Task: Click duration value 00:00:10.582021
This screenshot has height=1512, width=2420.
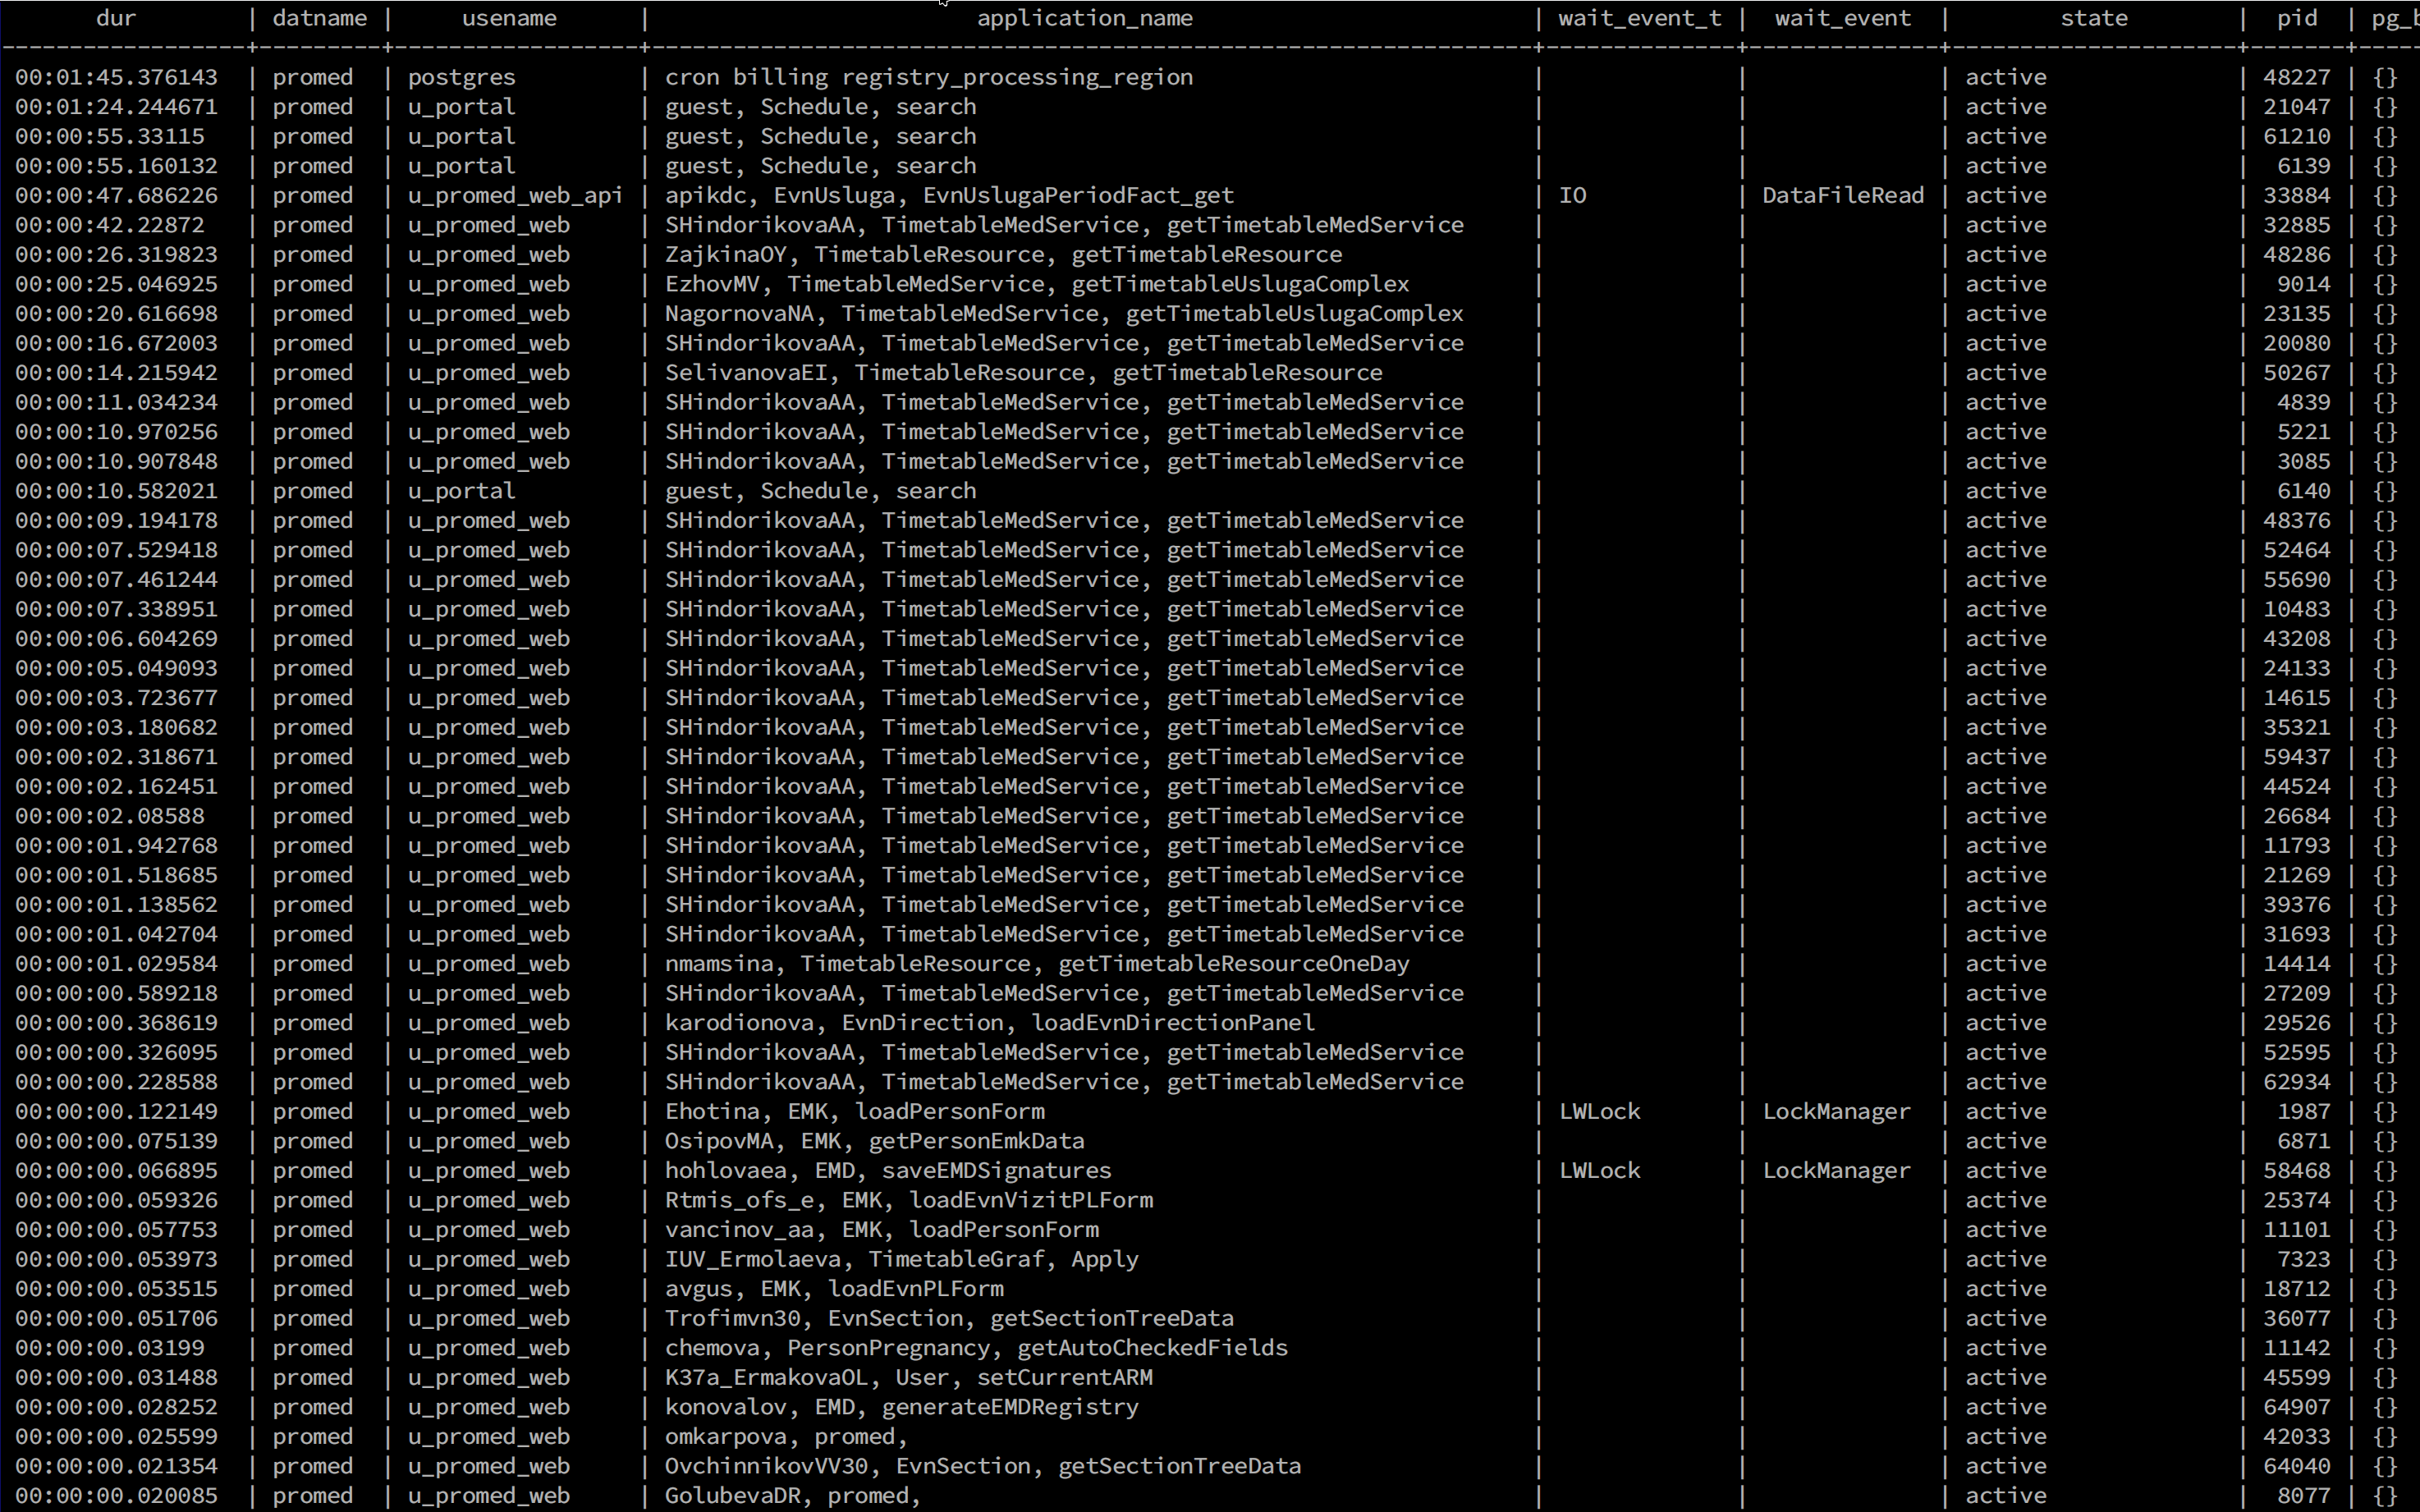Action: 116,491
